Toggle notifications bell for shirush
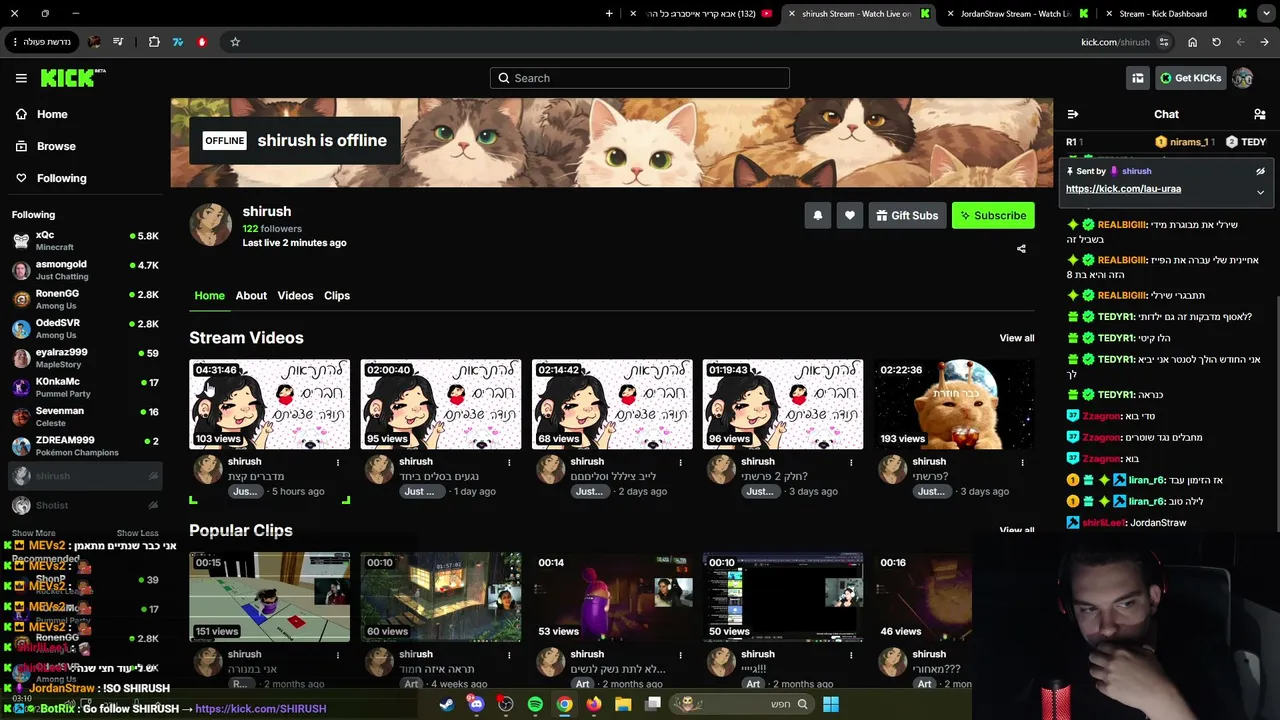This screenshot has width=1280, height=720. pyautogui.click(x=818, y=215)
